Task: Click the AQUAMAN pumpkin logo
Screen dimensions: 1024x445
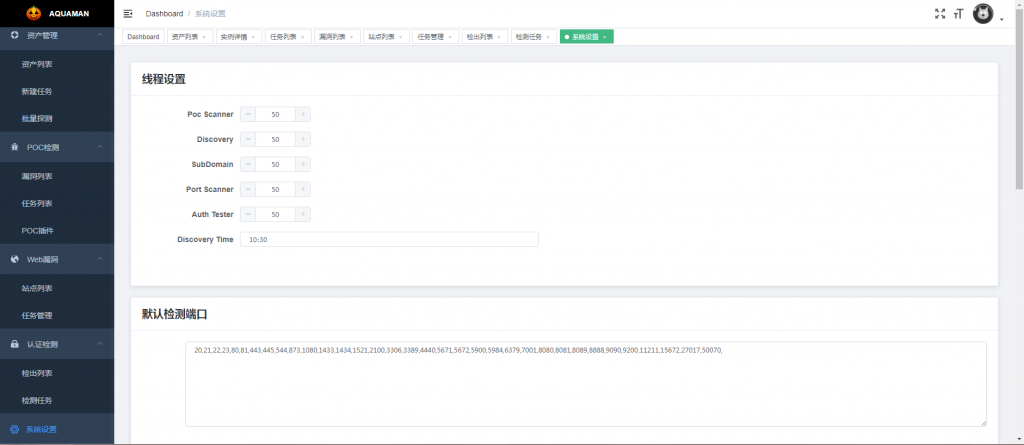Action: pos(33,13)
